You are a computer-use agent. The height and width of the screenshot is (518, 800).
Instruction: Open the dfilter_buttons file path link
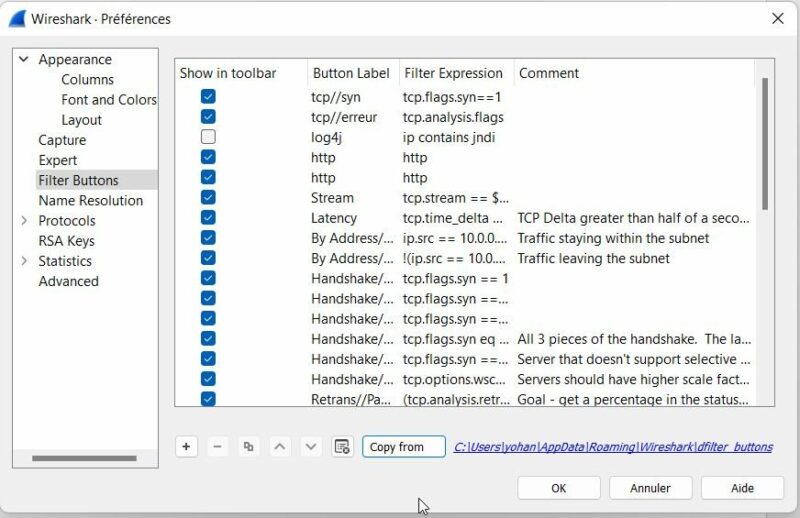tap(613, 447)
